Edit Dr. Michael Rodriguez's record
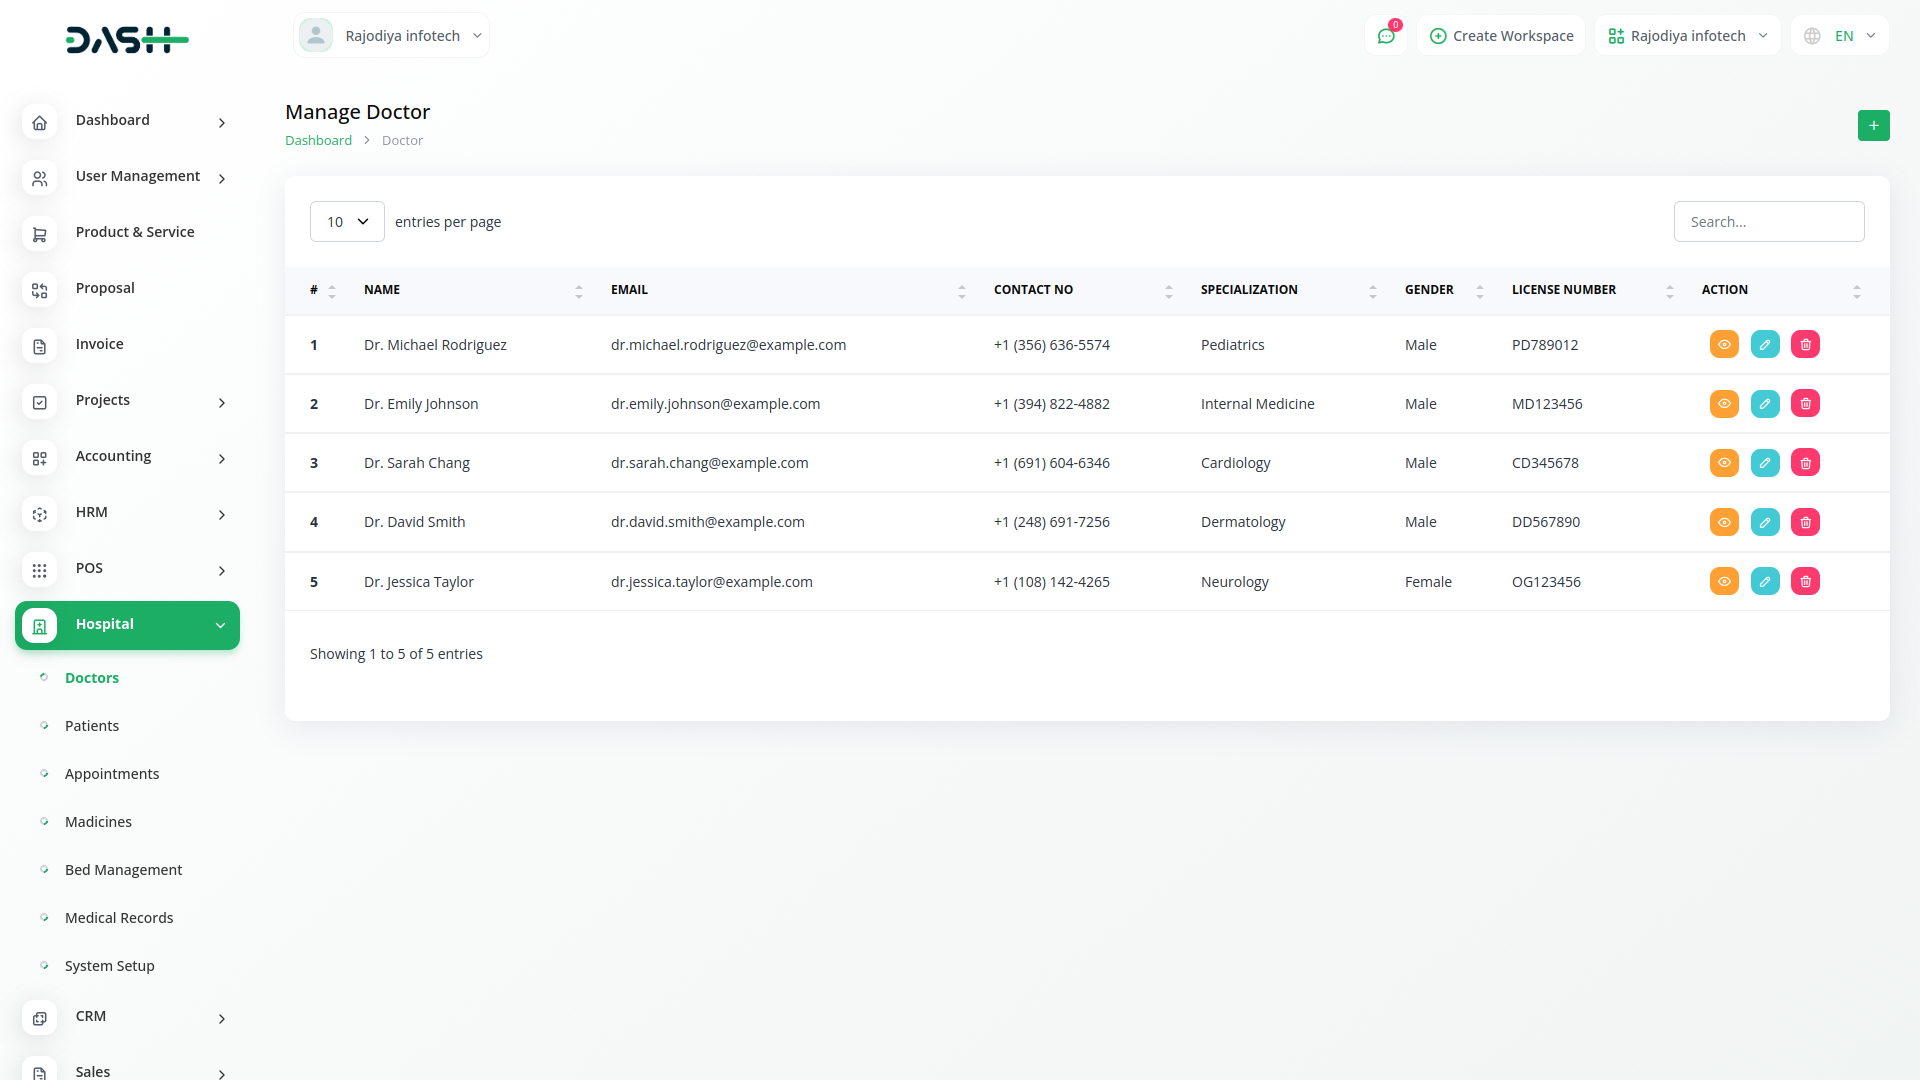1920x1080 pixels. click(x=1765, y=345)
